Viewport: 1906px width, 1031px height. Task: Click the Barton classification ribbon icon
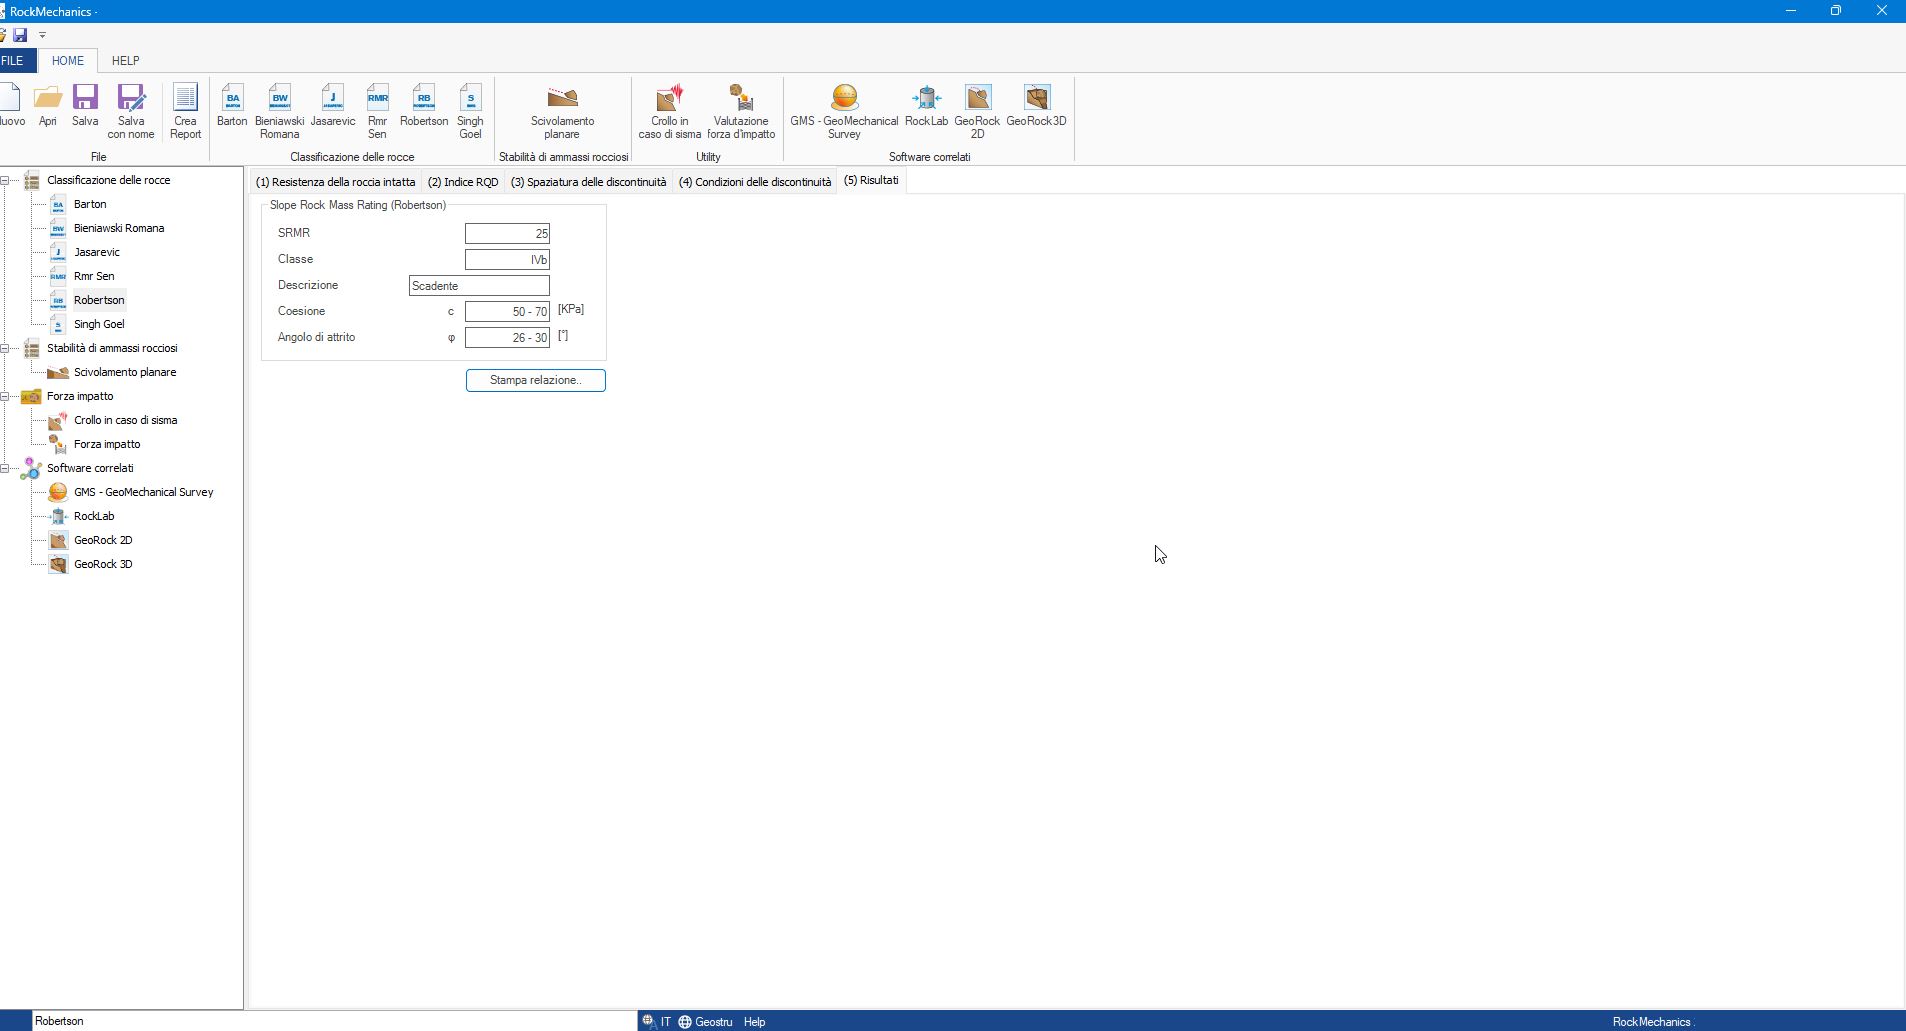[x=232, y=106]
